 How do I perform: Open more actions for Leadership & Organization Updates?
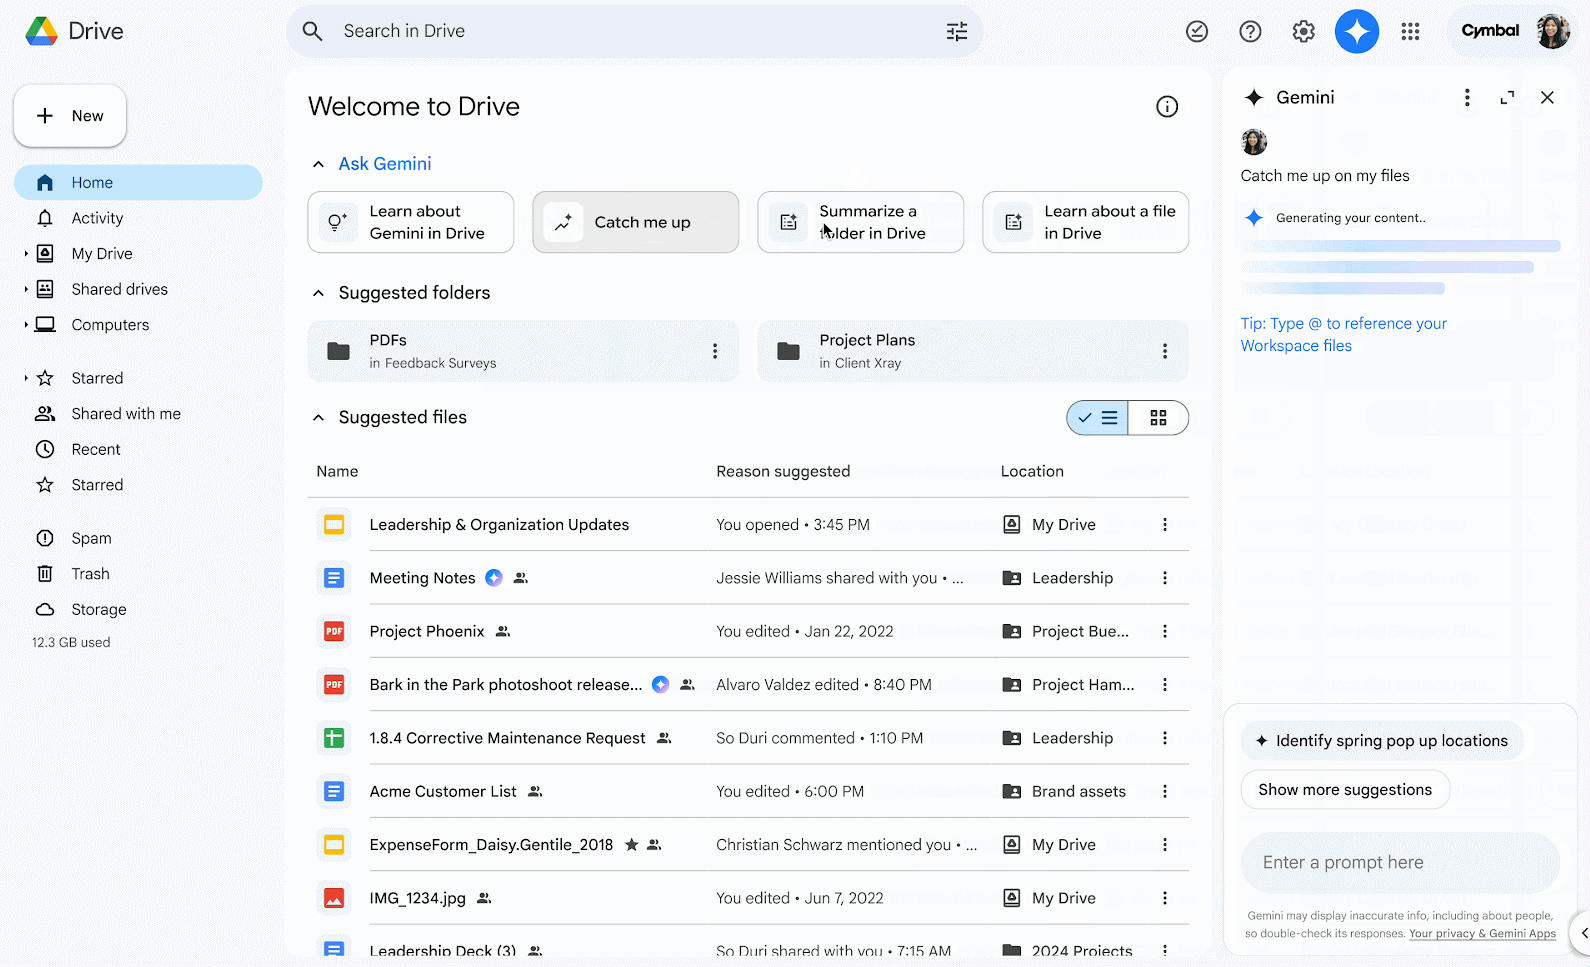[x=1164, y=525]
